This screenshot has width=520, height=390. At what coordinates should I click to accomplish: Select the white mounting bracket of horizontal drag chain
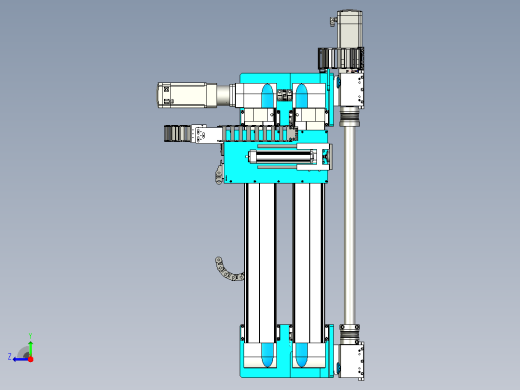204,134
